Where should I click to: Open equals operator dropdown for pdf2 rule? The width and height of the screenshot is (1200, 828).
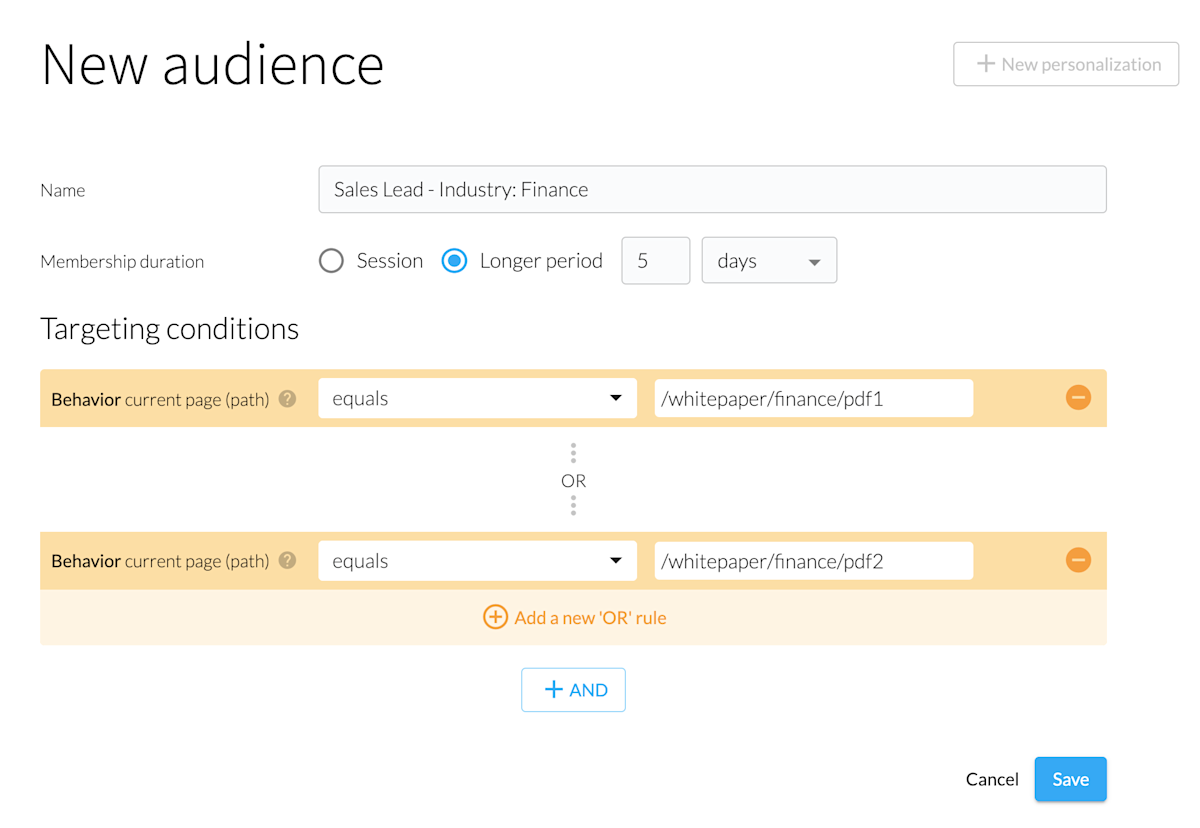click(x=477, y=561)
